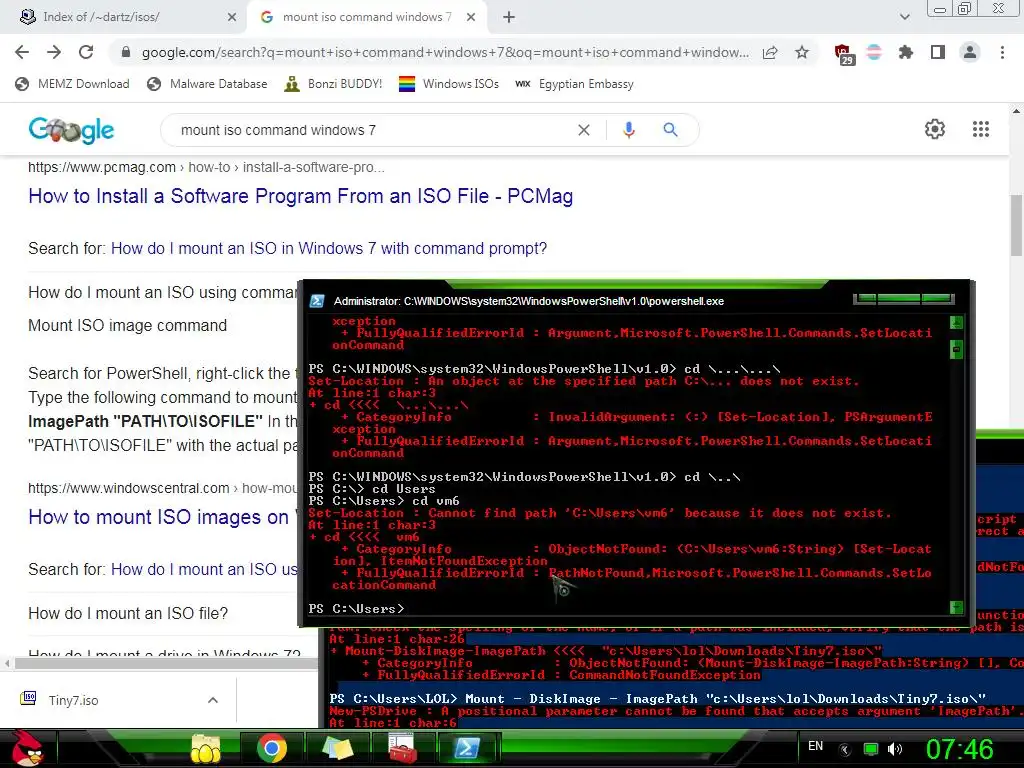Screen dimensions: 1024x768
Task: Click the PowerShell window title icon
Action: pyautogui.click(x=317, y=301)
